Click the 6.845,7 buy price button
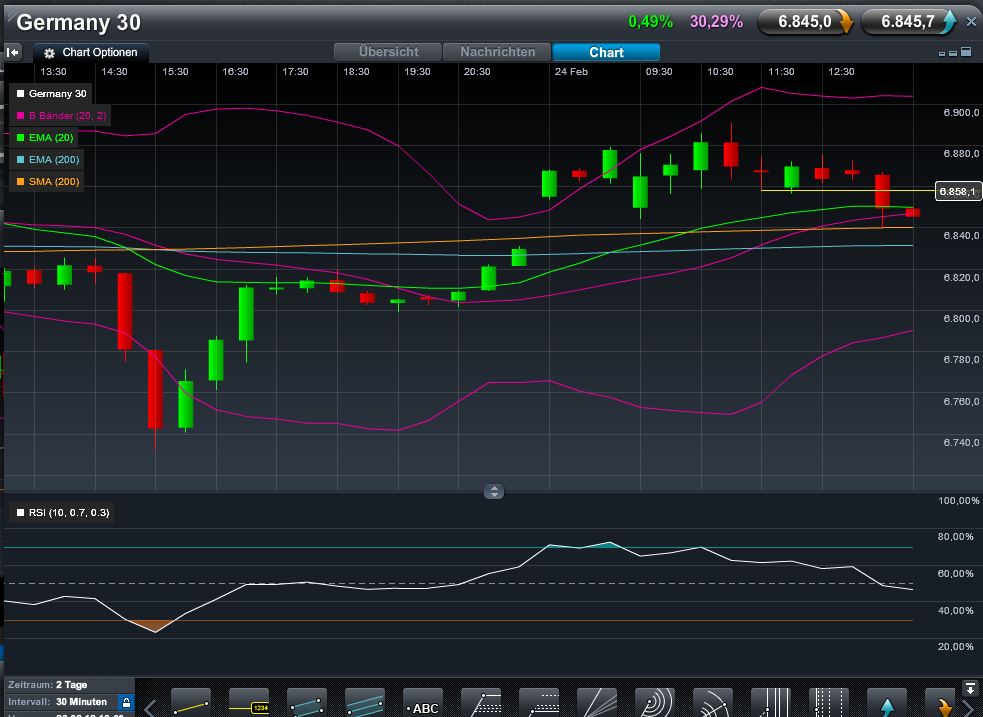Screen dimensions: 983x717 [x=908, y=20]
